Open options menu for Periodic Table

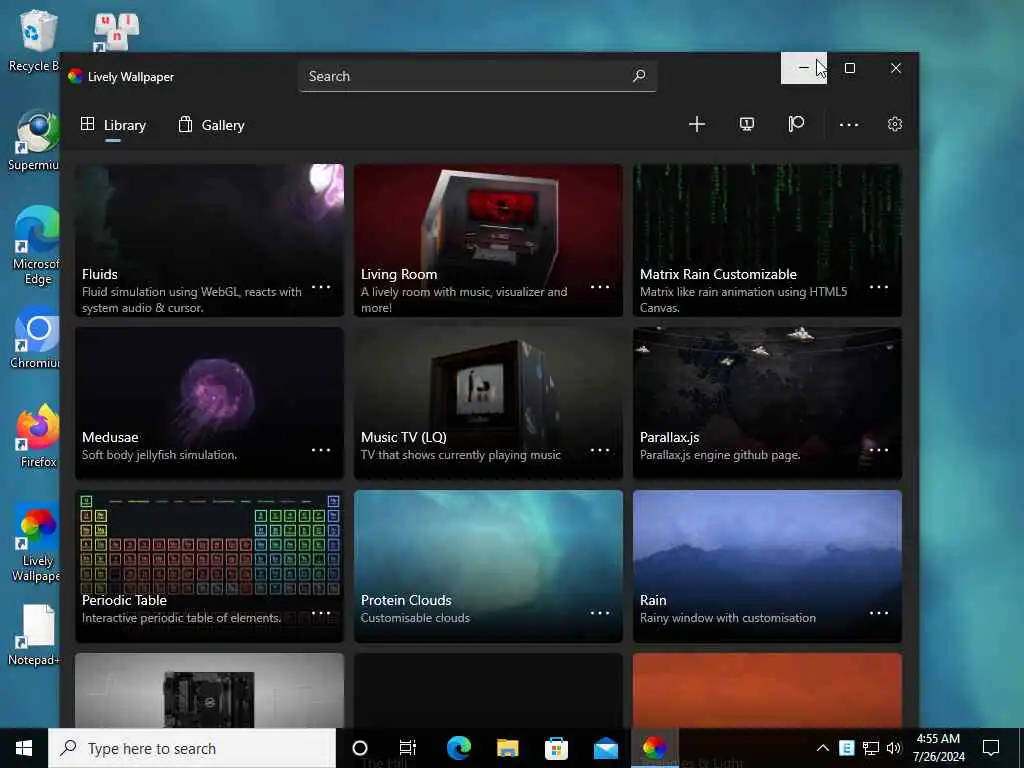click(321, 613)
